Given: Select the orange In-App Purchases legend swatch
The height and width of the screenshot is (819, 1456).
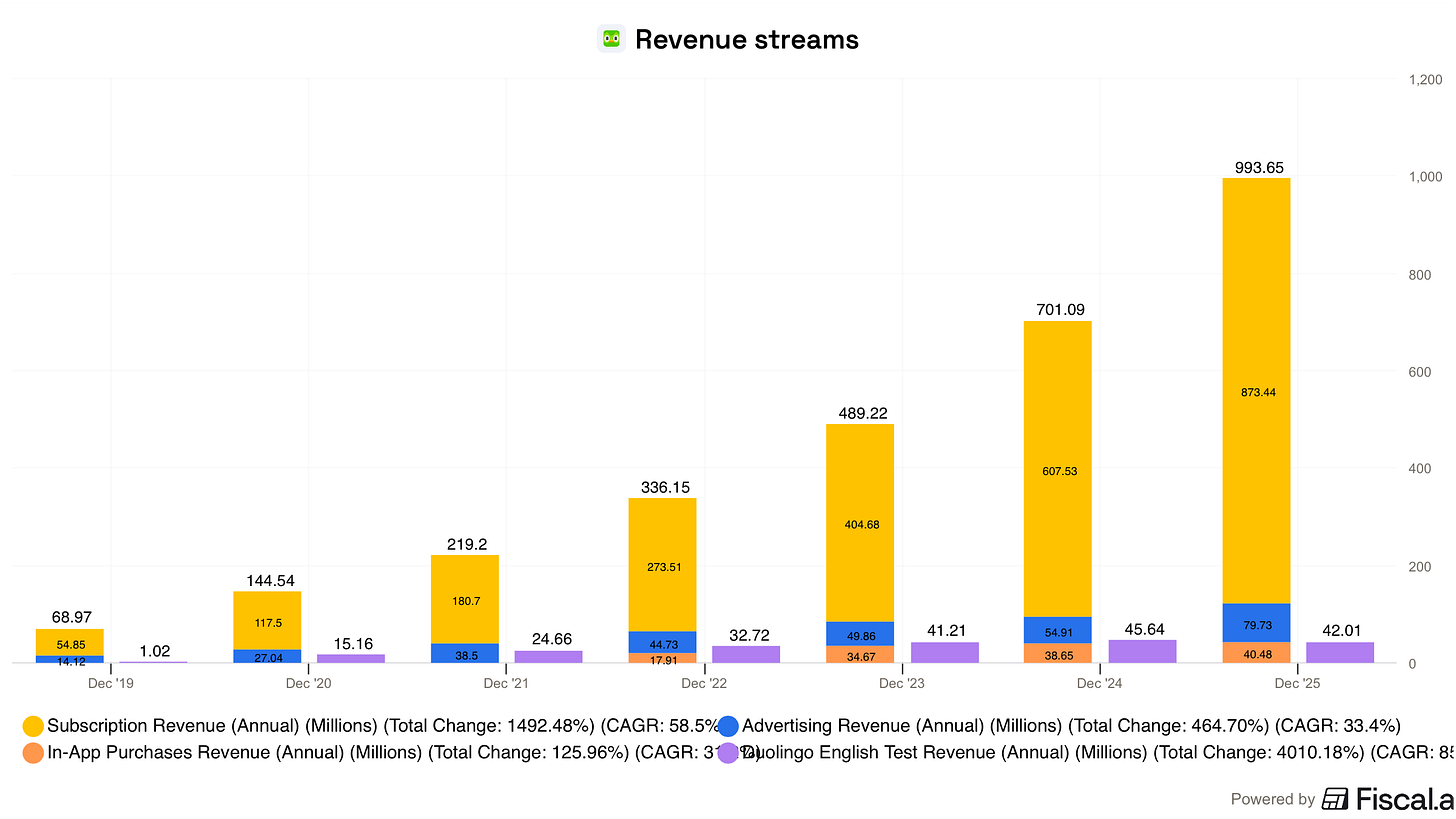Looking at the screenshot, I should (33, 753).
